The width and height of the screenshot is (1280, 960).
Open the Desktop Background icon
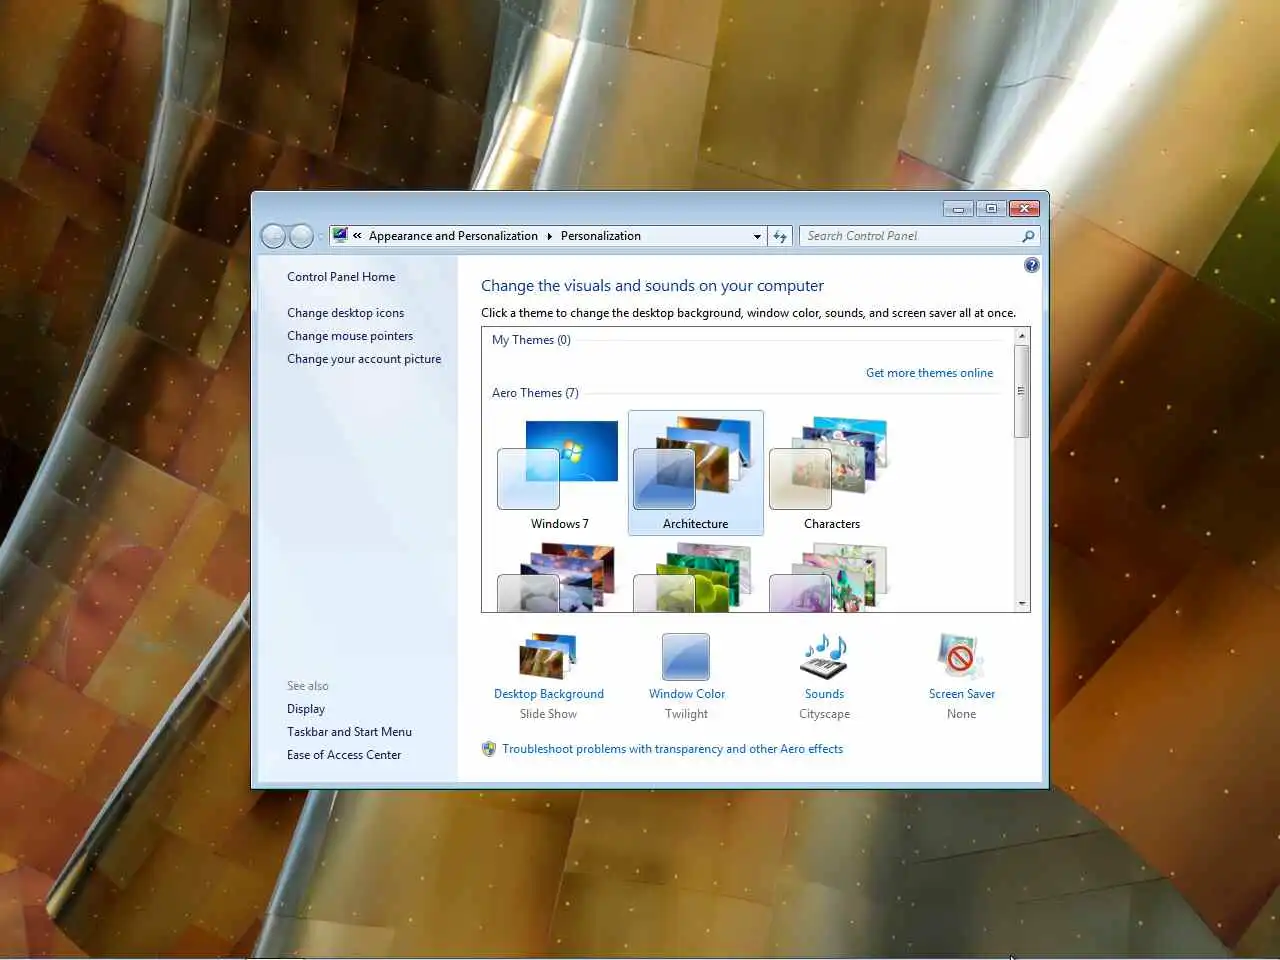tap(548, 656)
